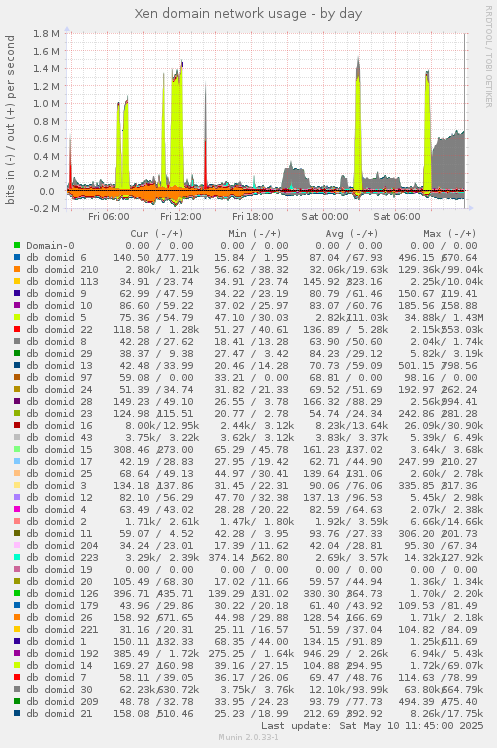This screenshot has width=497, height=748.
Task: Click the db domid 8 legend label
Action: click(56, 342)
